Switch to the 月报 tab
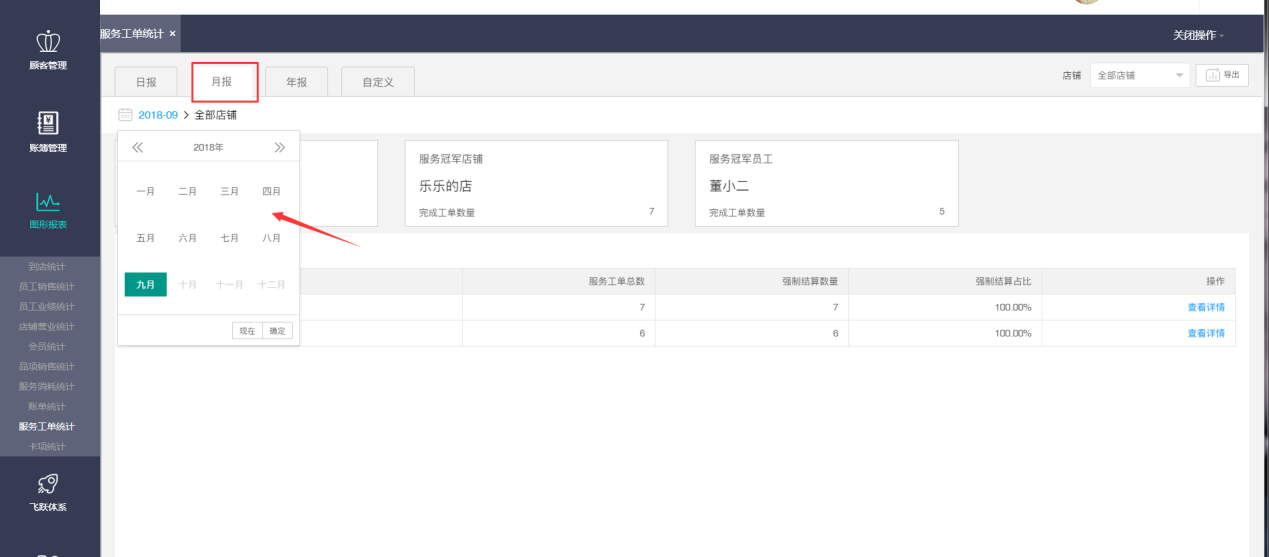This screenshot has height=557, width=1269. point(221,82)
